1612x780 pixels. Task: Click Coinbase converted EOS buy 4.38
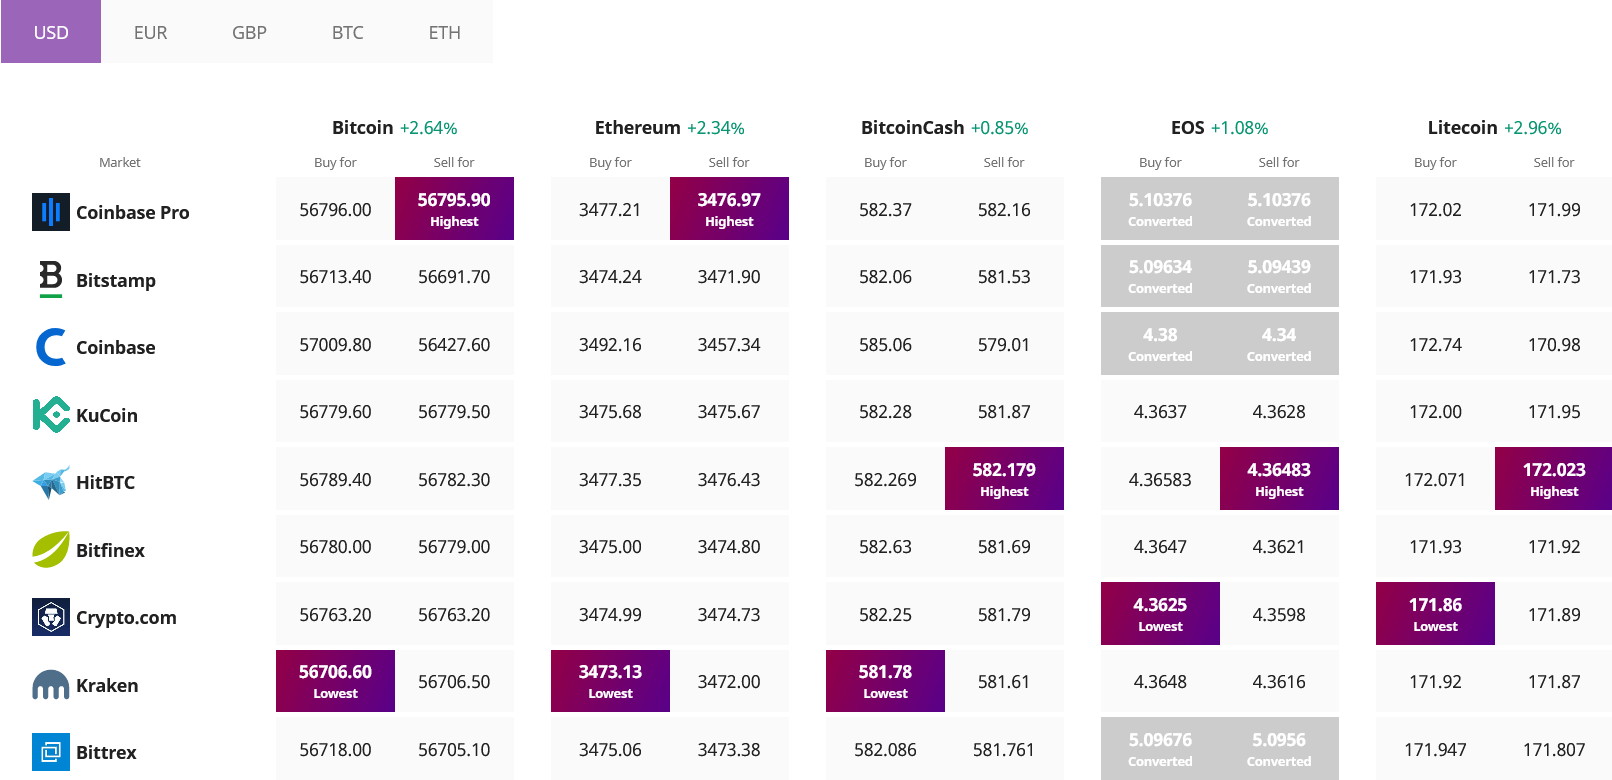(1160, 343)
